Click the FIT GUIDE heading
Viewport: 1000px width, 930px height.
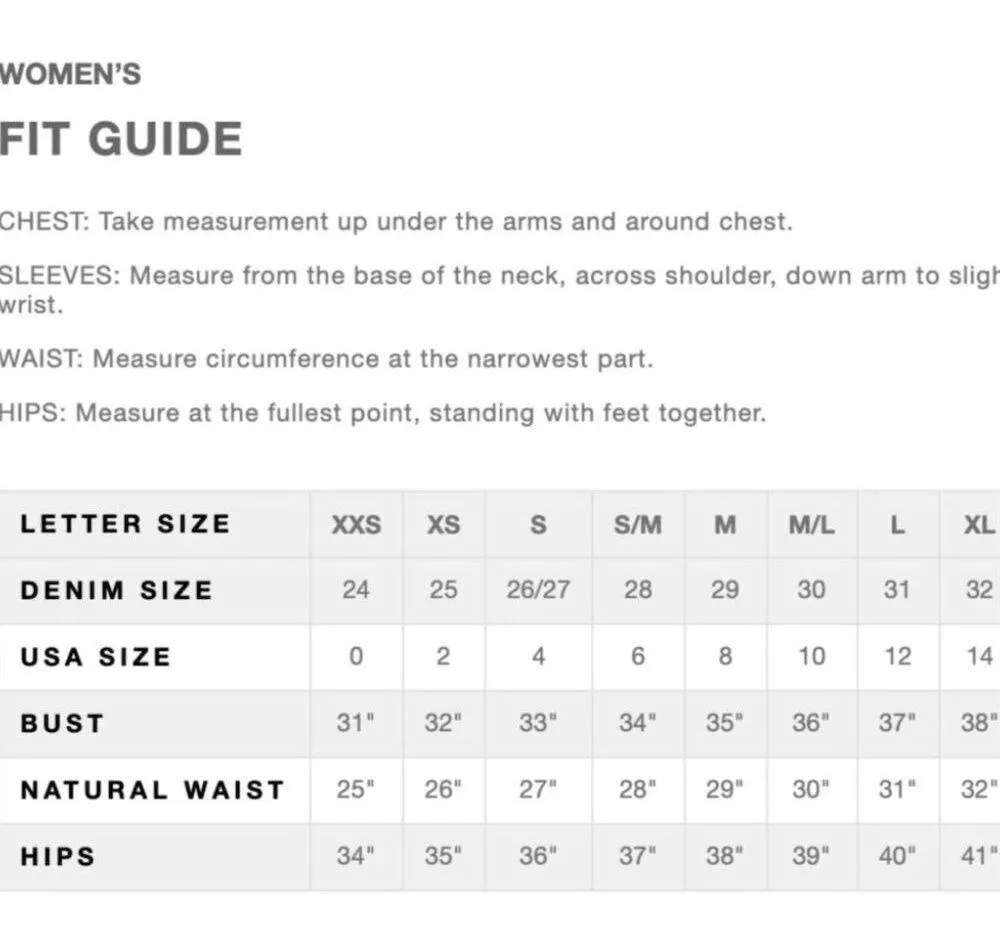121,139
